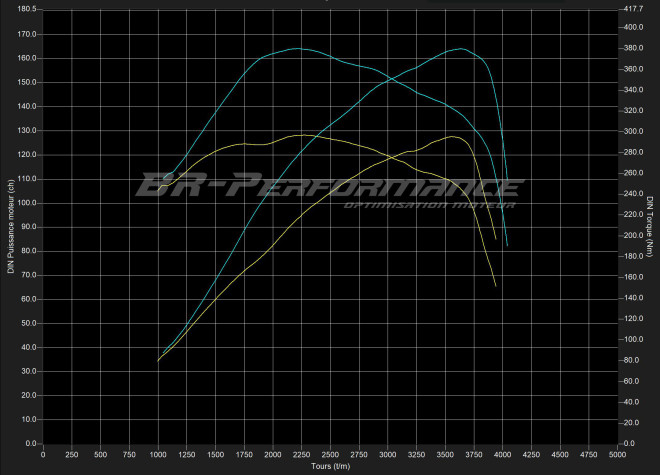Select the 2500 tick on the RPM axis

330,455
